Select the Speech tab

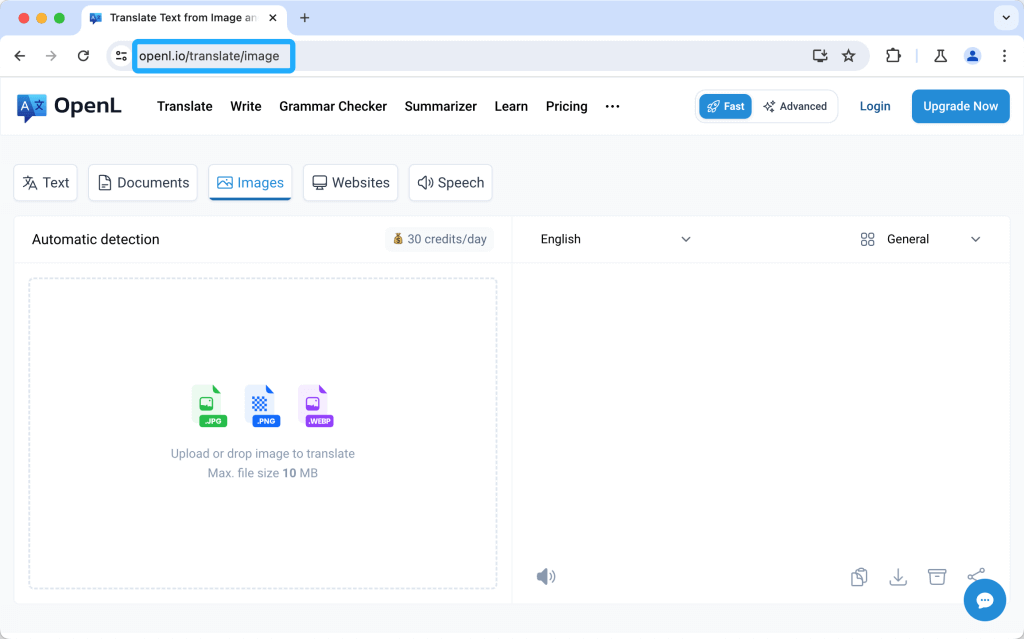click(x=450, y=183)
